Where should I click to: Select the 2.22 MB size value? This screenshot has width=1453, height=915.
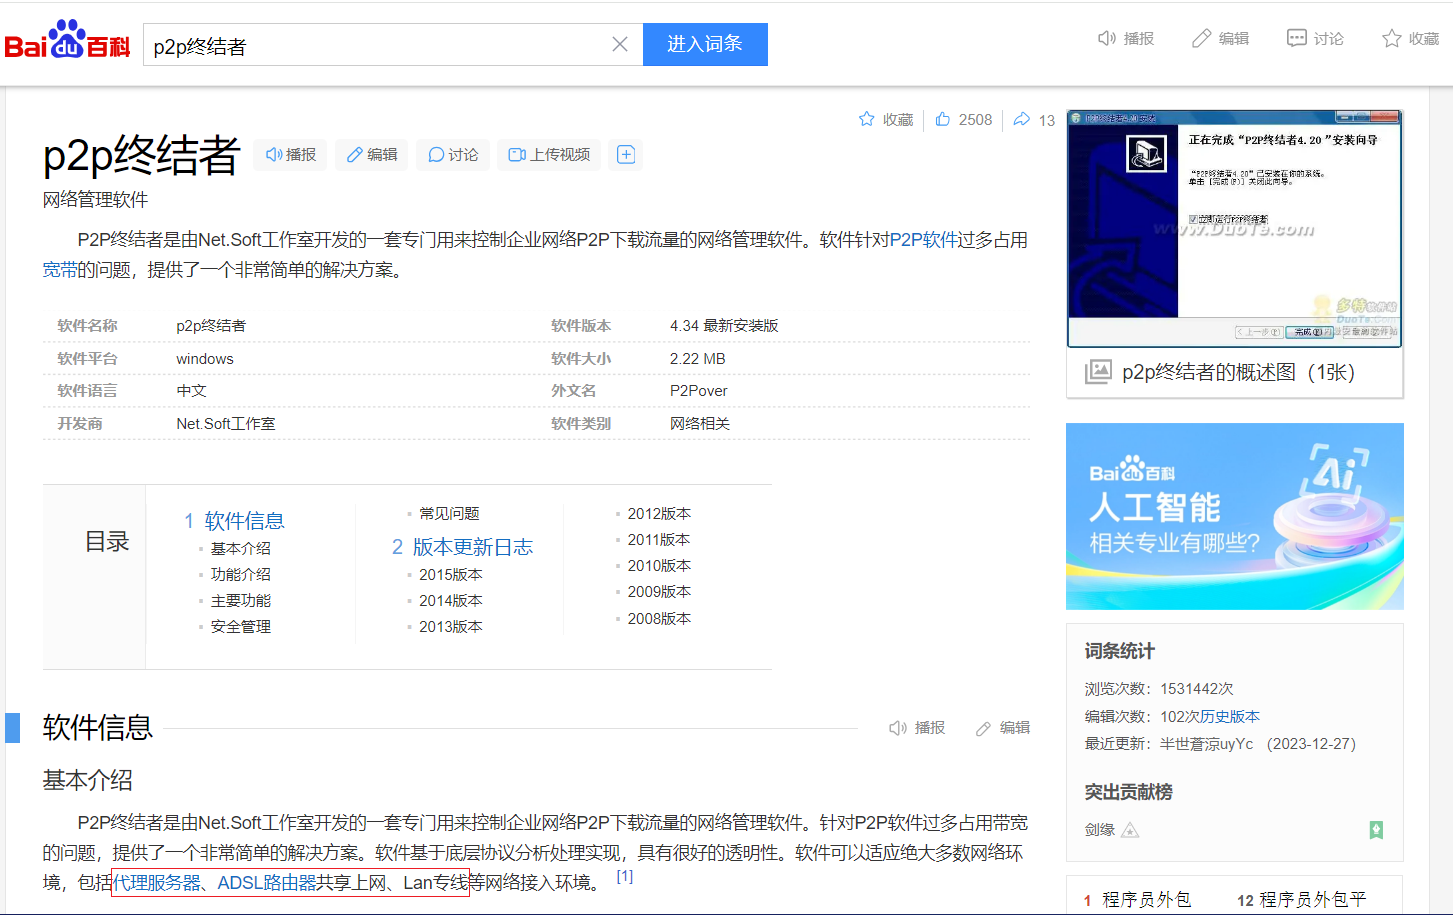[698, 358]
